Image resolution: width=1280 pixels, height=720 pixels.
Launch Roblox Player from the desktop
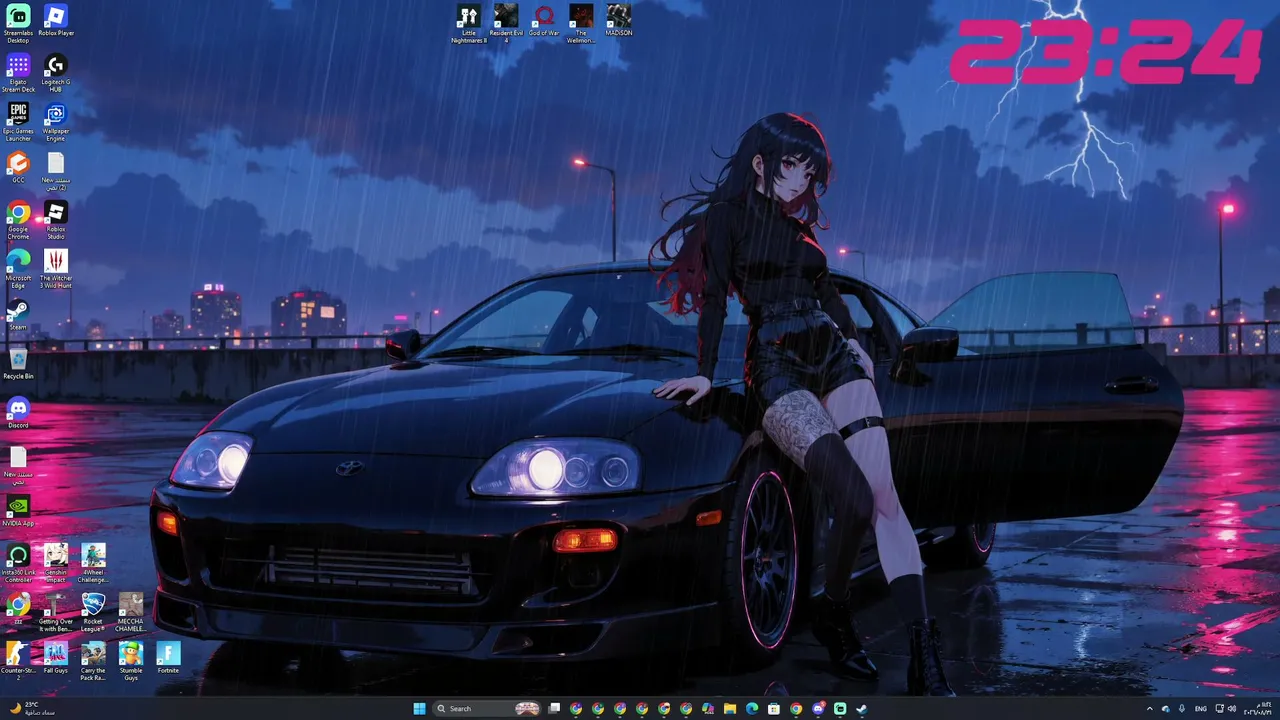[x=56, y=21]
